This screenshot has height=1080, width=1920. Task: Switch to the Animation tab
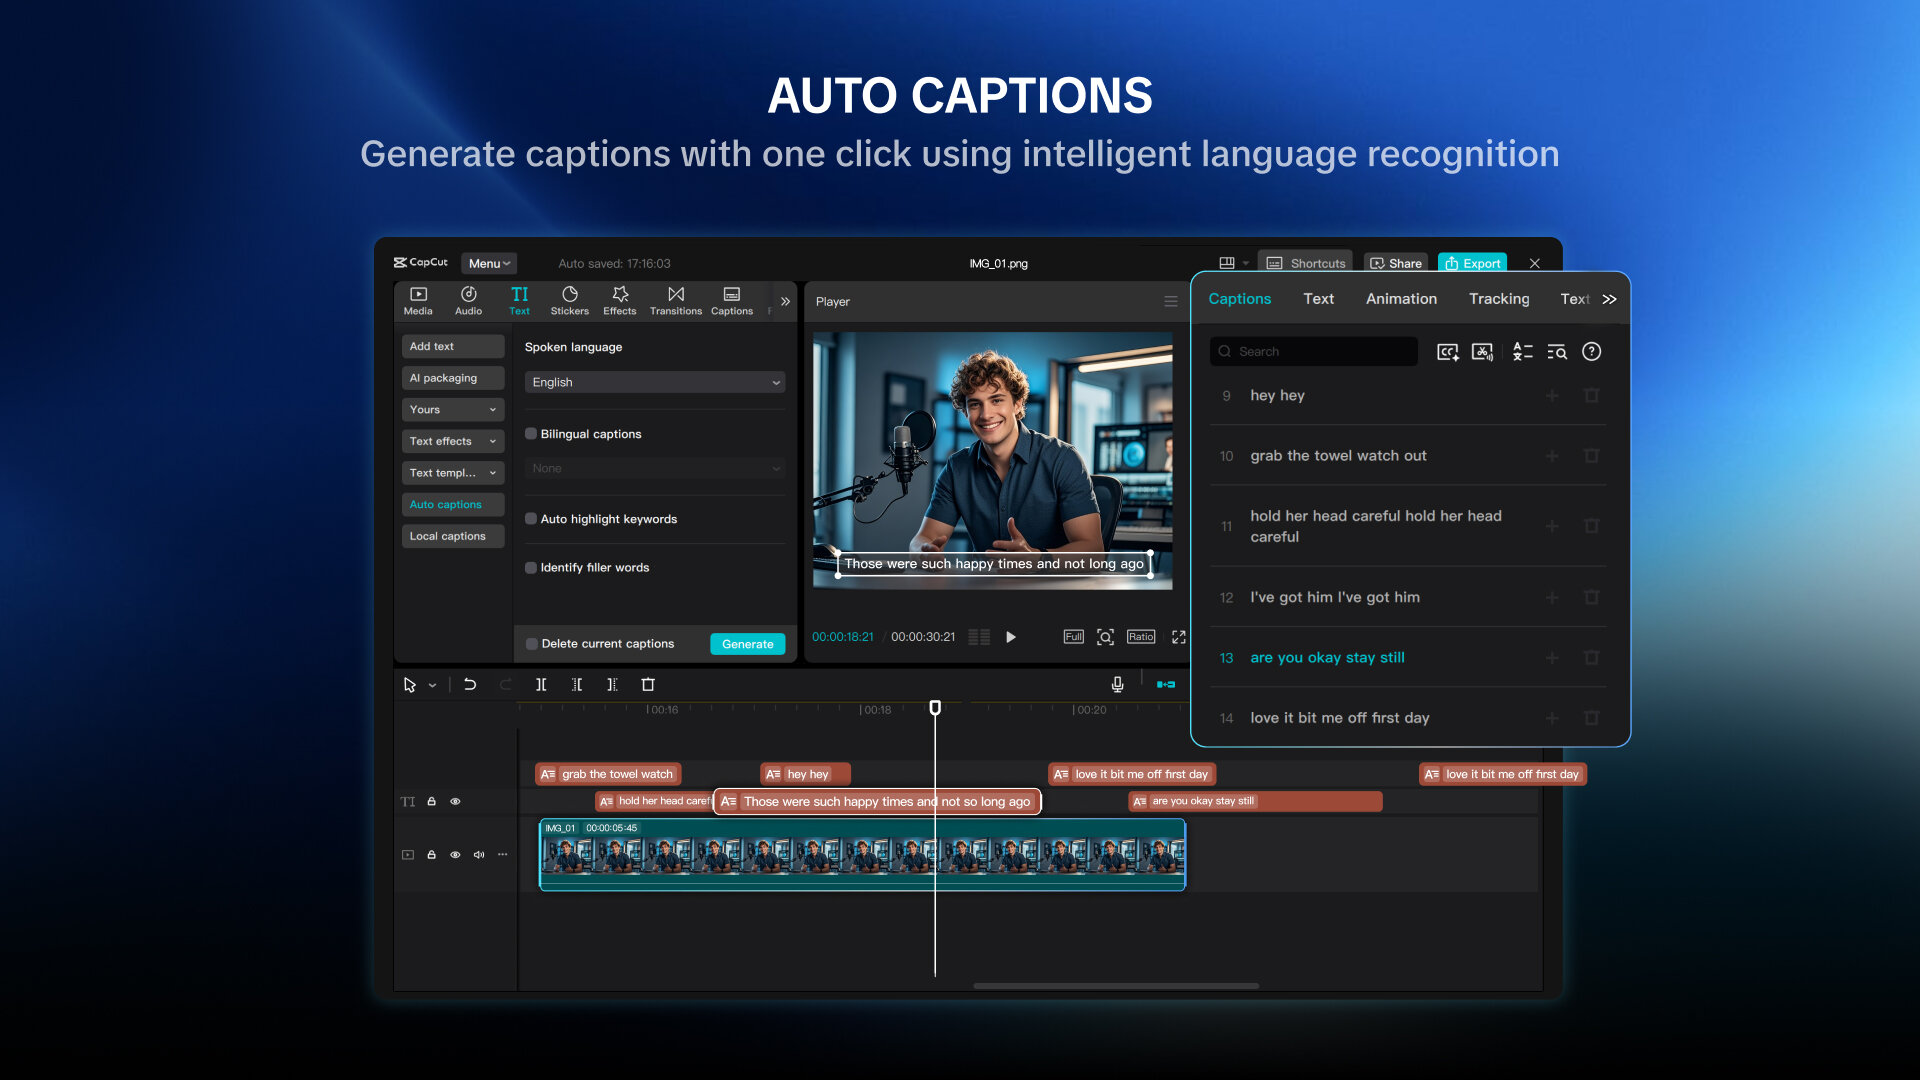1401,299
